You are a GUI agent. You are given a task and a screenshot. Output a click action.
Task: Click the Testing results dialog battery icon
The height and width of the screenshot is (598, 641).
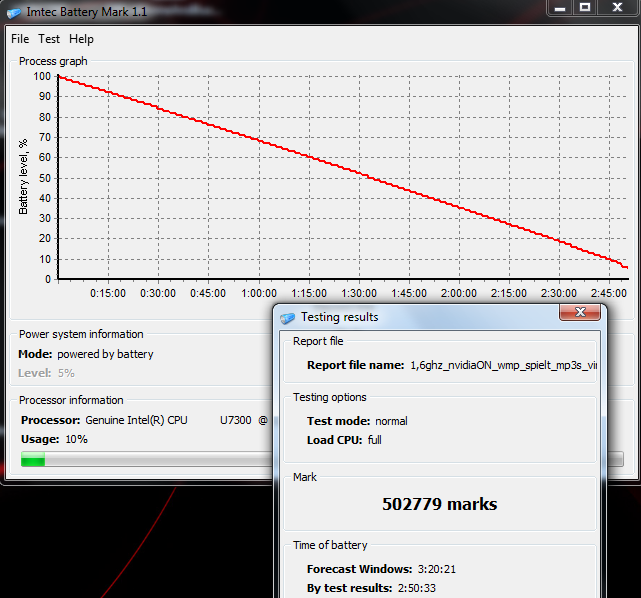click(x=287, y=318)
